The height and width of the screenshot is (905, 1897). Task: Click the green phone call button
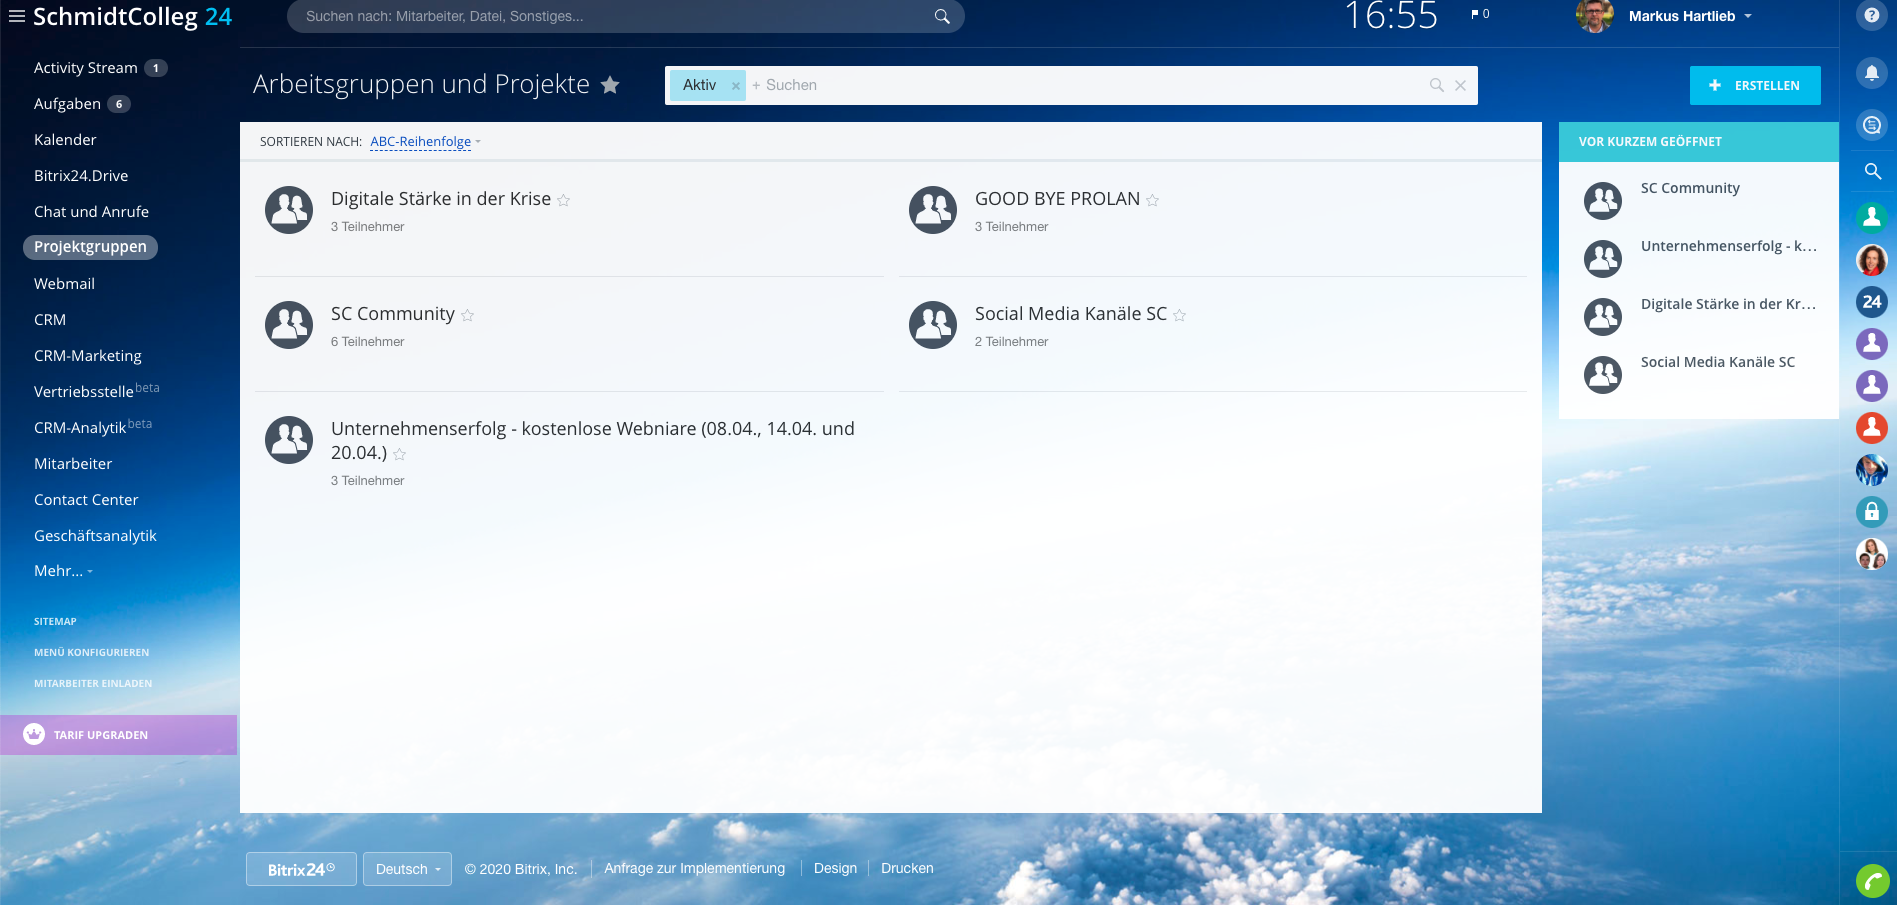coord(1872,881)
